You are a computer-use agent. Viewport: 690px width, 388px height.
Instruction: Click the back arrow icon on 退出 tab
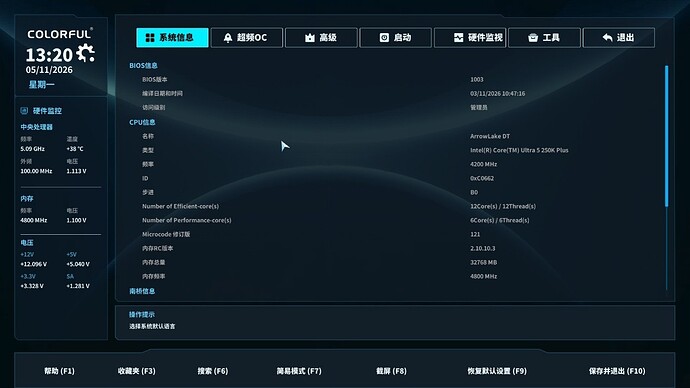point(607,38)
